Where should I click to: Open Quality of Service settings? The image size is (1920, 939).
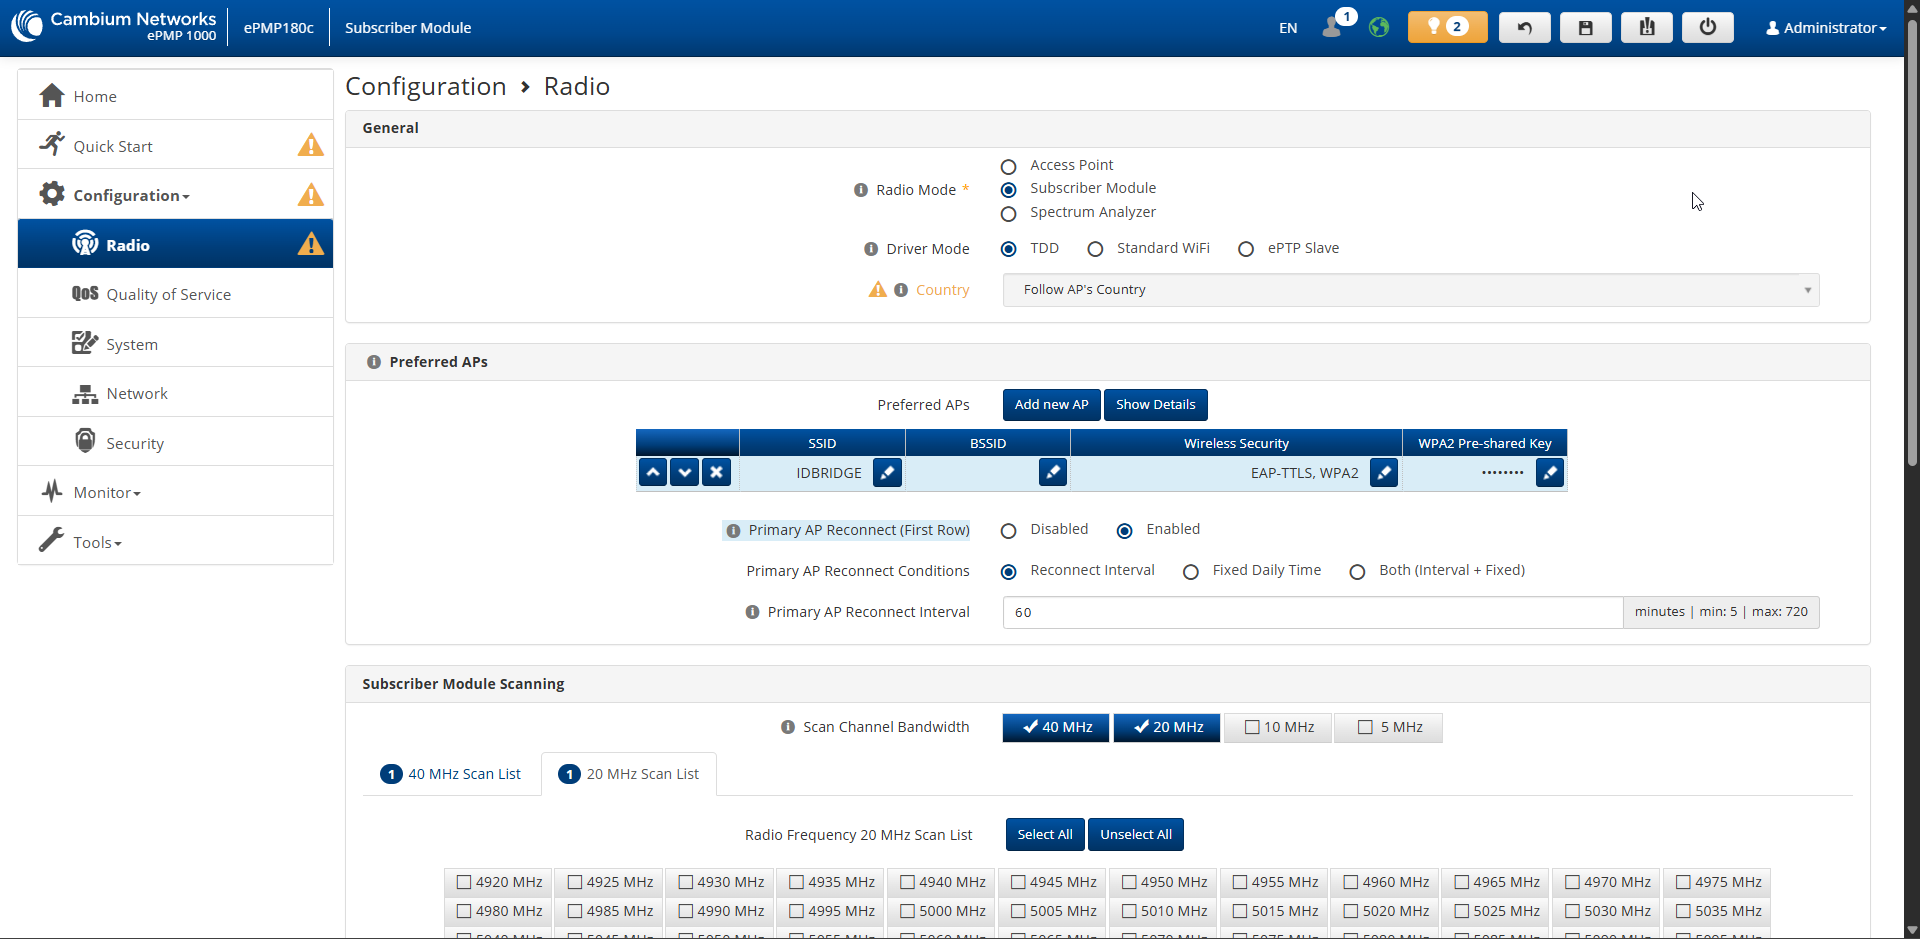(169, 294)
